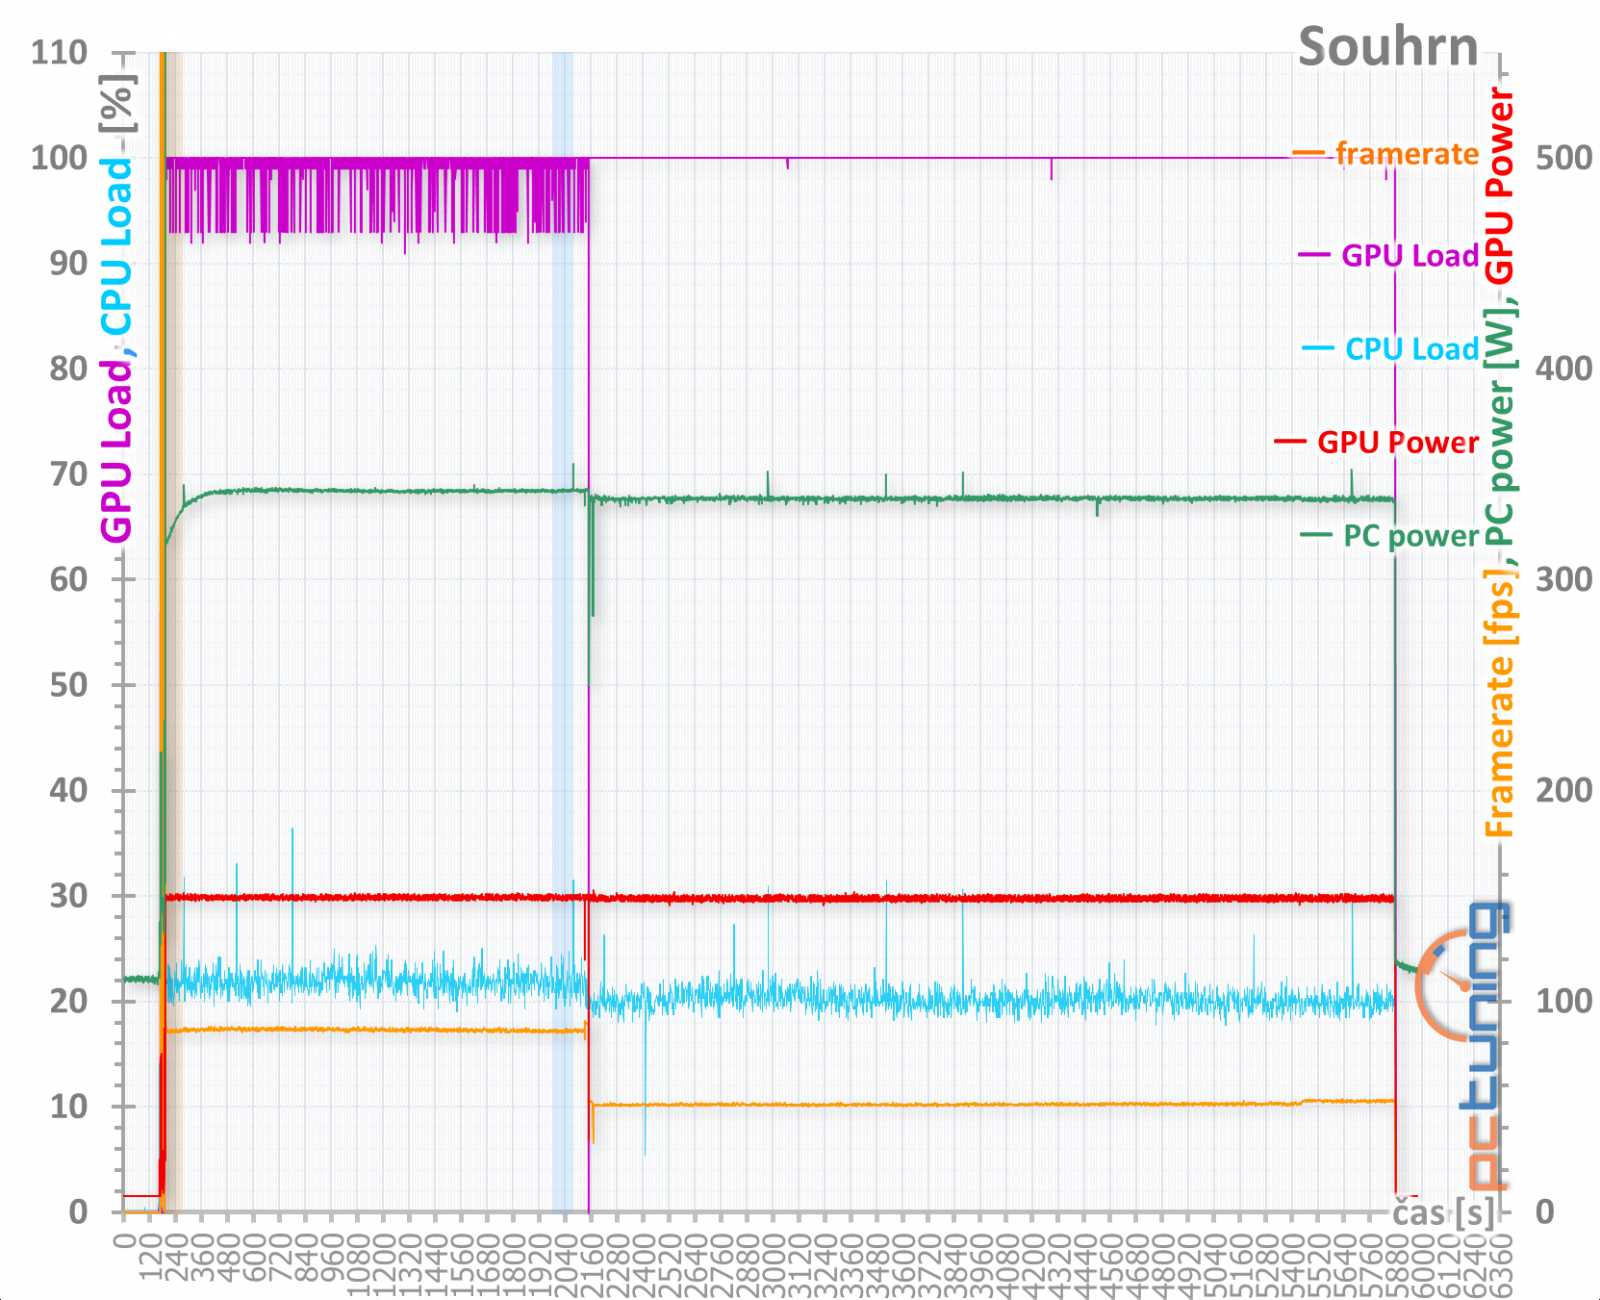Click left axis value 110
The height and width of the screenshot is (1300, 1600).
pos(60,52)
